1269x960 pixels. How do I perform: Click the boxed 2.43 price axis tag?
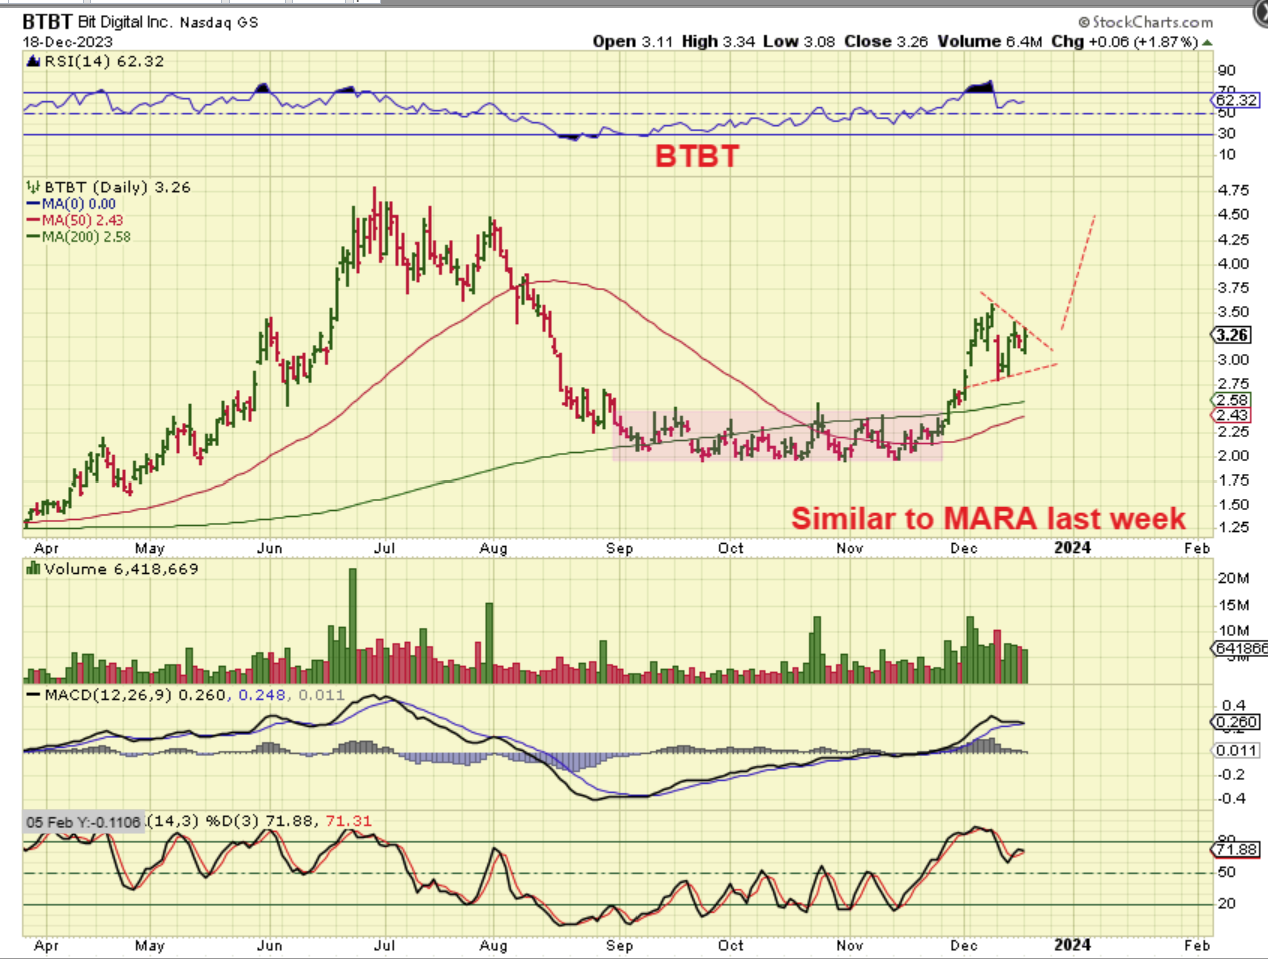(1232, 415)
